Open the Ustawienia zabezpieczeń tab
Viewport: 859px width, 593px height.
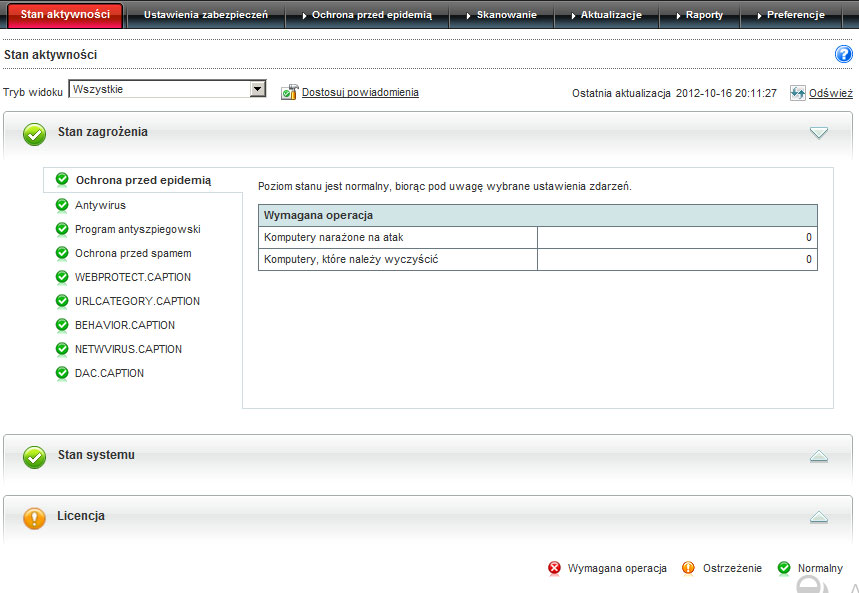205,15
